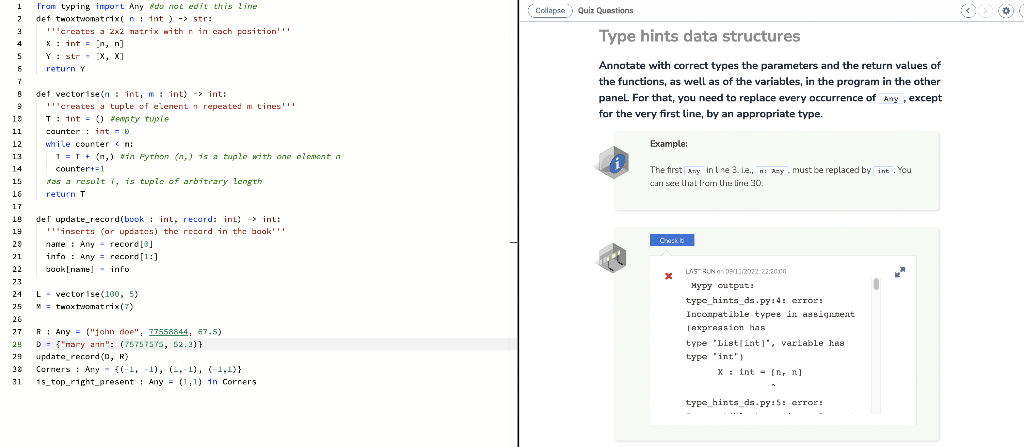Click the 'Type hints data structures' heading
The width and height of the screenshot is (1024, 447).
[699, 36]
